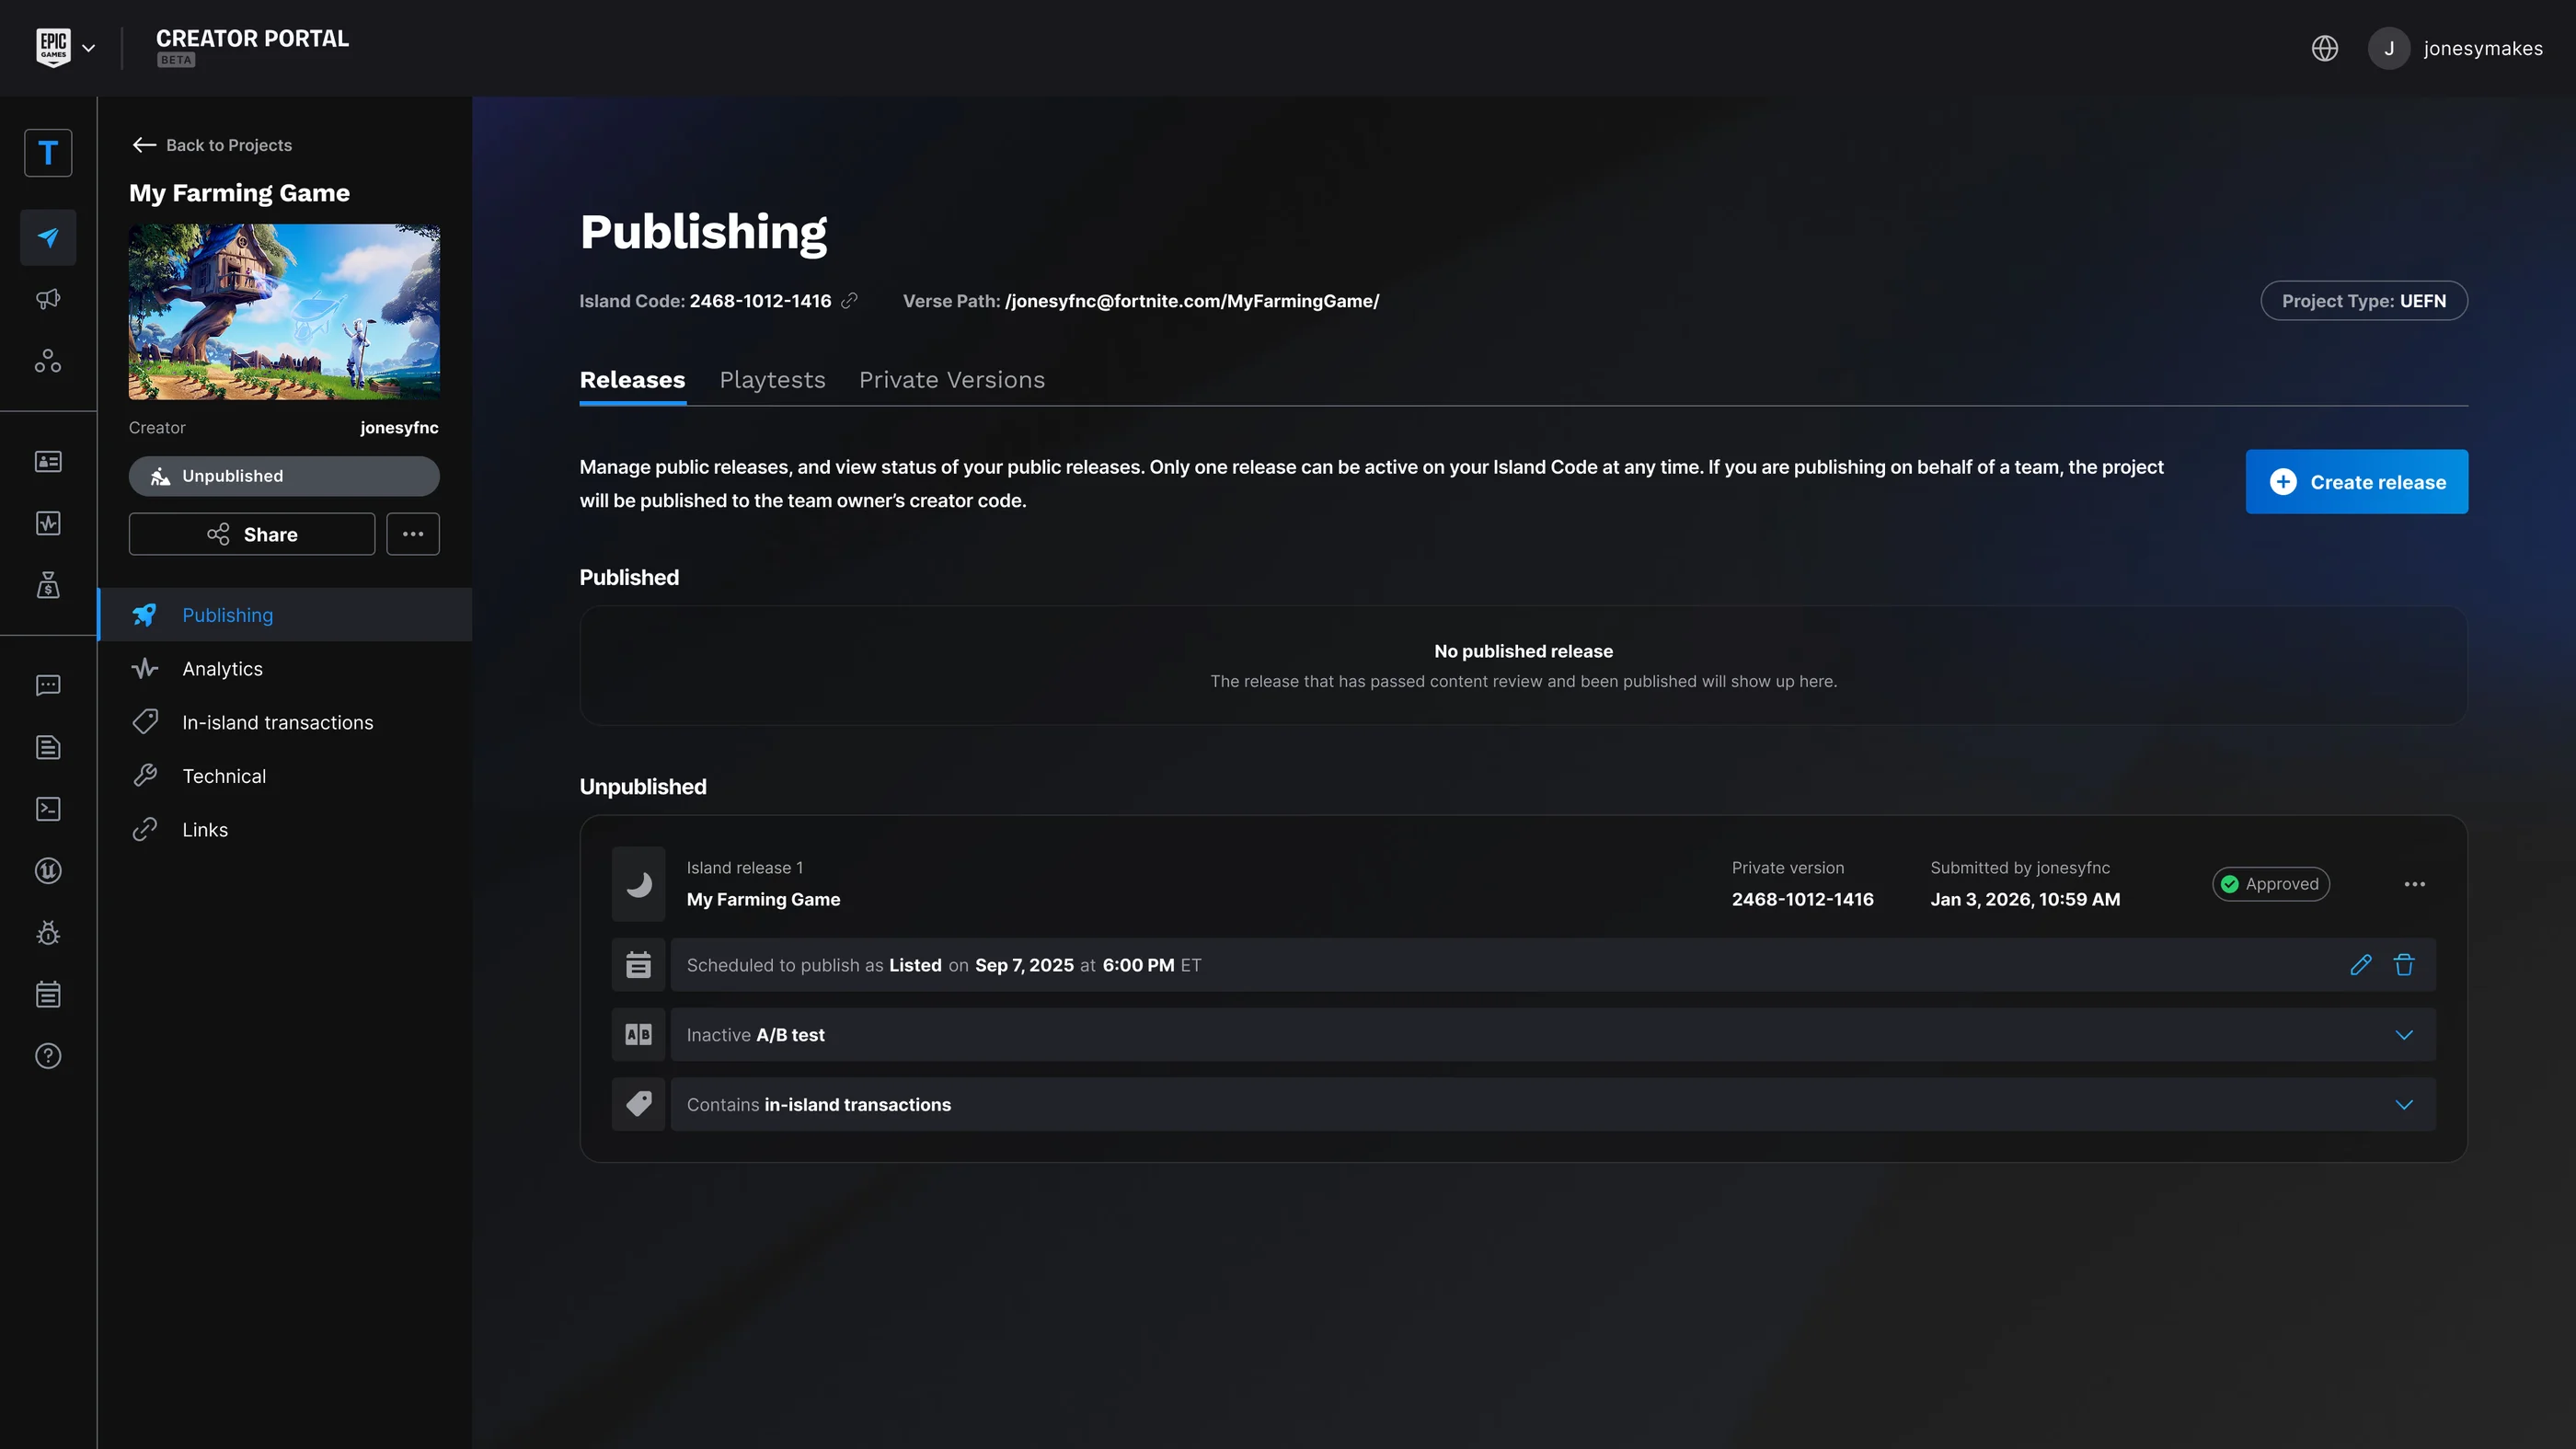Click private version 2468-1012-1416 in release card
Screen dimensions: 2576x1449
[1802, 899]
